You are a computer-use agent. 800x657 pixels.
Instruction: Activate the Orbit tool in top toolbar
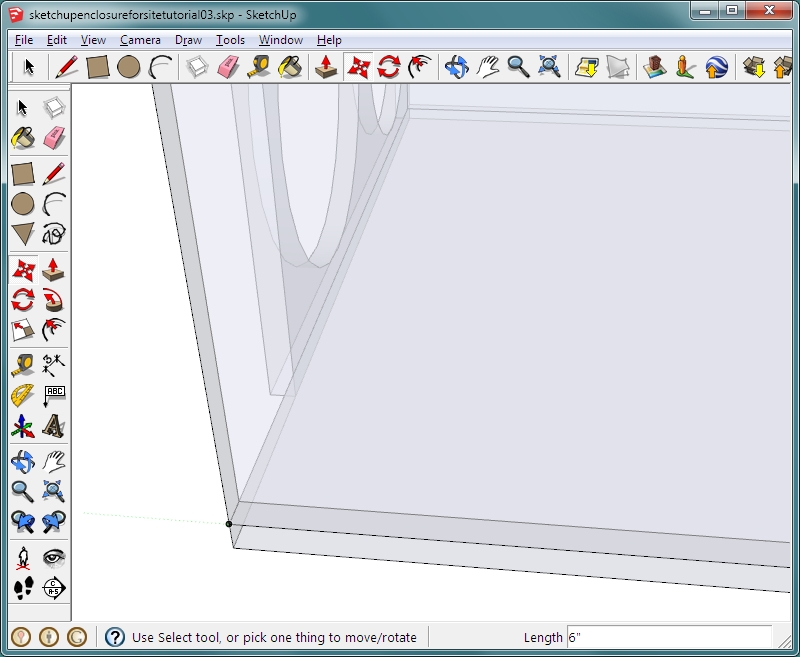coord(457,67)
